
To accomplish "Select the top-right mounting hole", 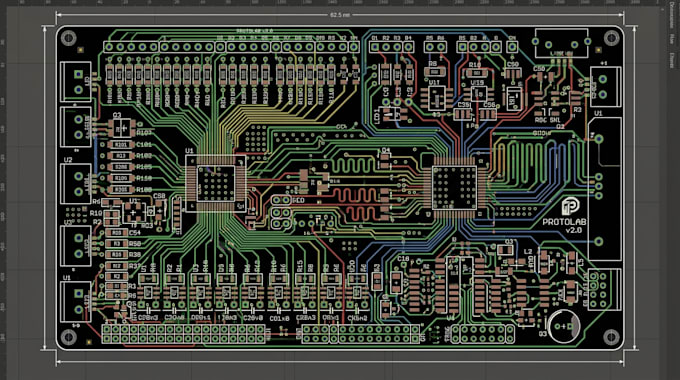I will (611, 38).
